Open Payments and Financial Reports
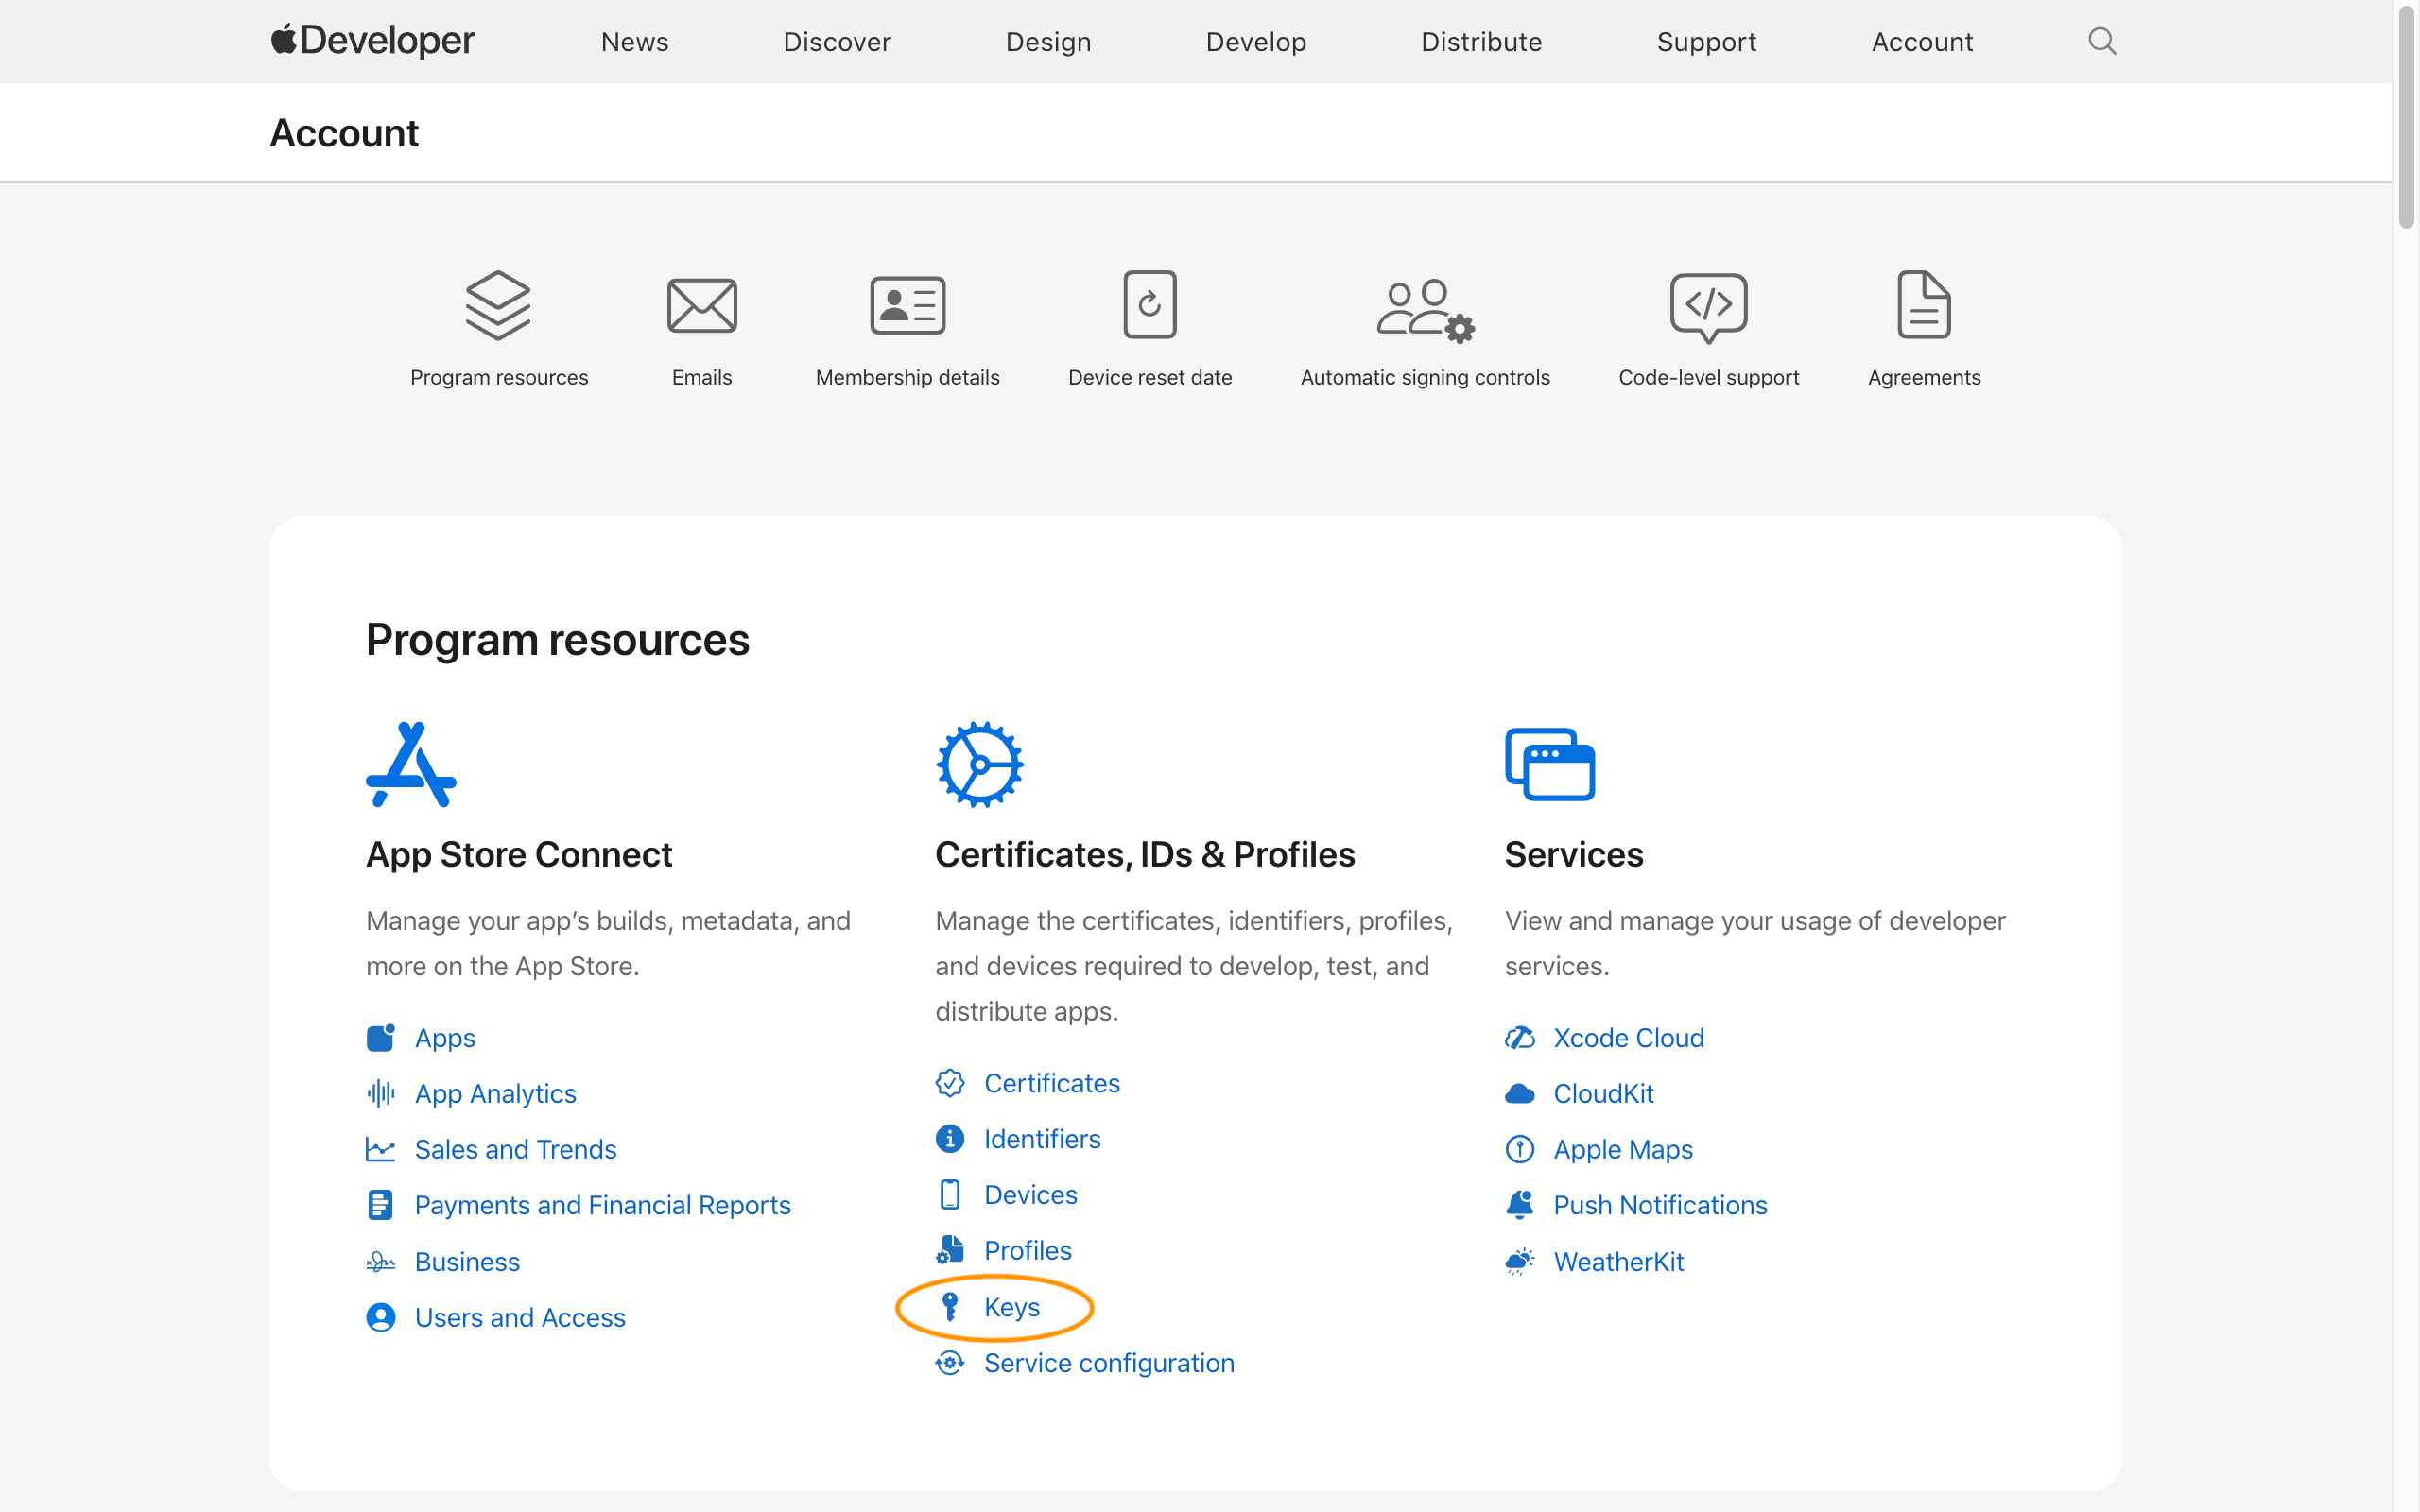The width and height of the screenshot is (2420, 1512). (603, 1205)
